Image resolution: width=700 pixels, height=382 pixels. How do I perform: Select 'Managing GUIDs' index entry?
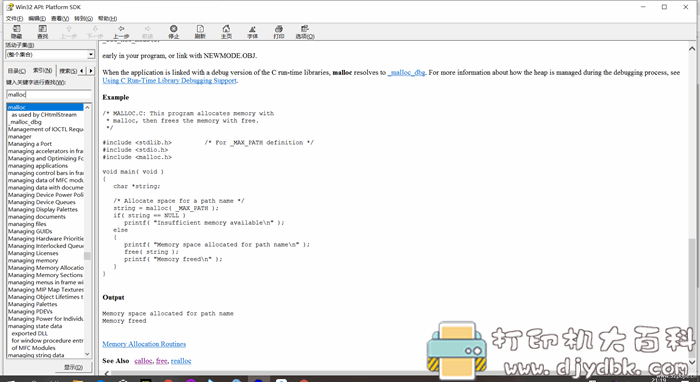pyautogui.click(x=30, y=231)
